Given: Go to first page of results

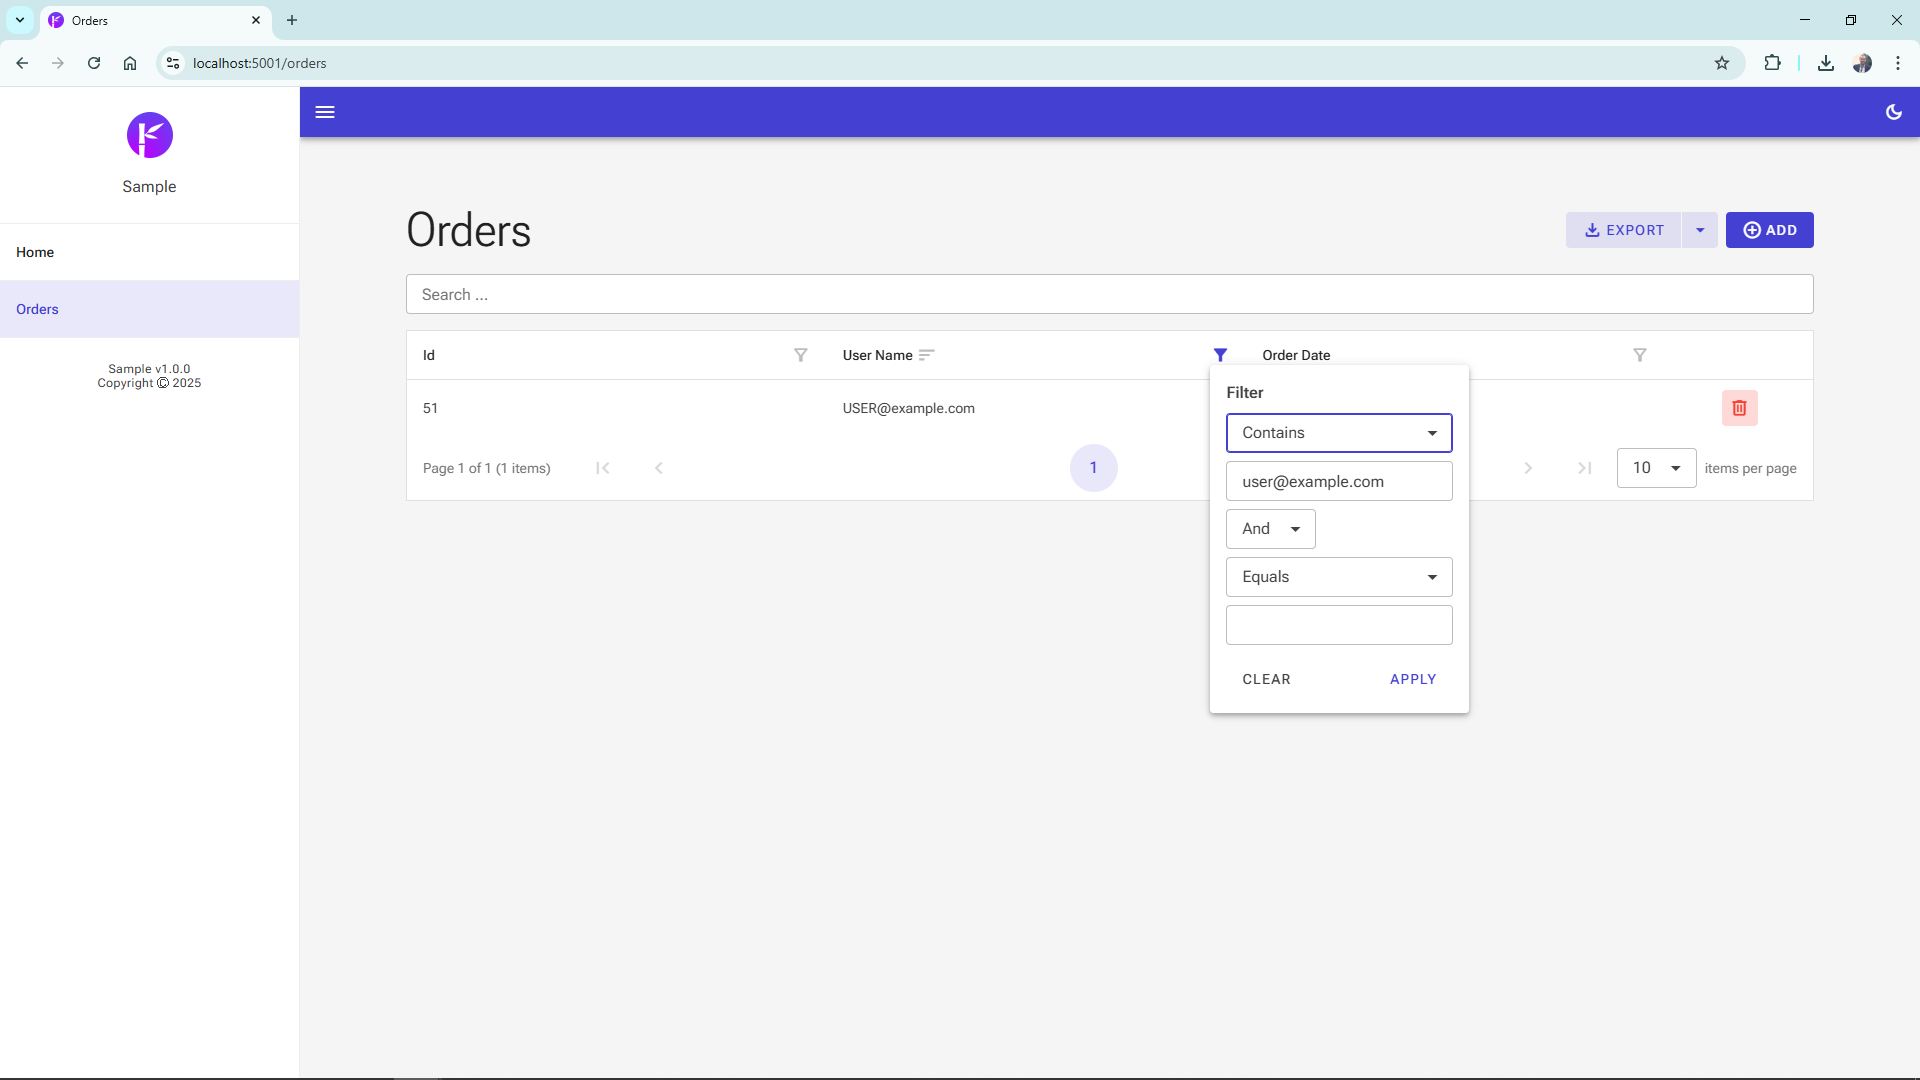Looking at the screenshot, I should (x=603, y=468).
